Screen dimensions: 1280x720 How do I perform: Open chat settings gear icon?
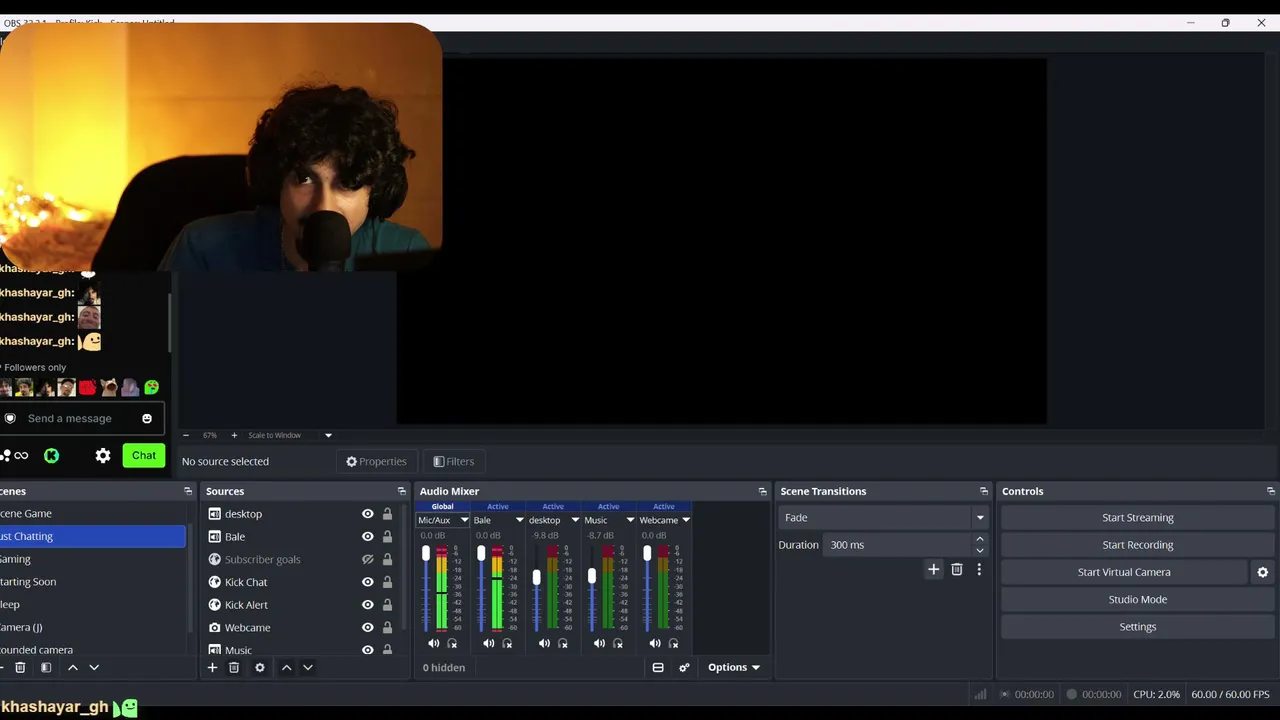click(103, 455)
